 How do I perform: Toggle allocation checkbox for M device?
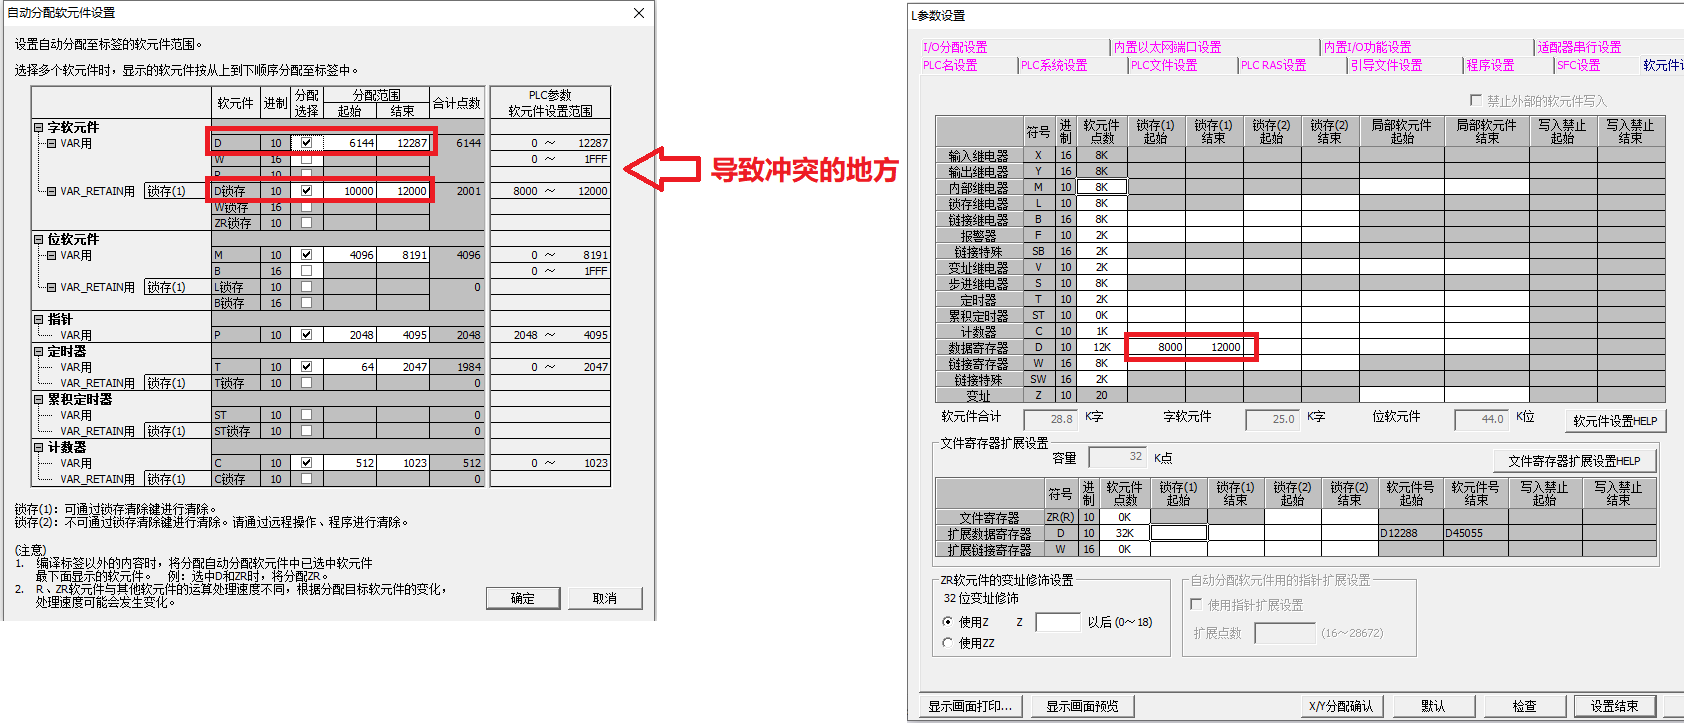point(306,255)
